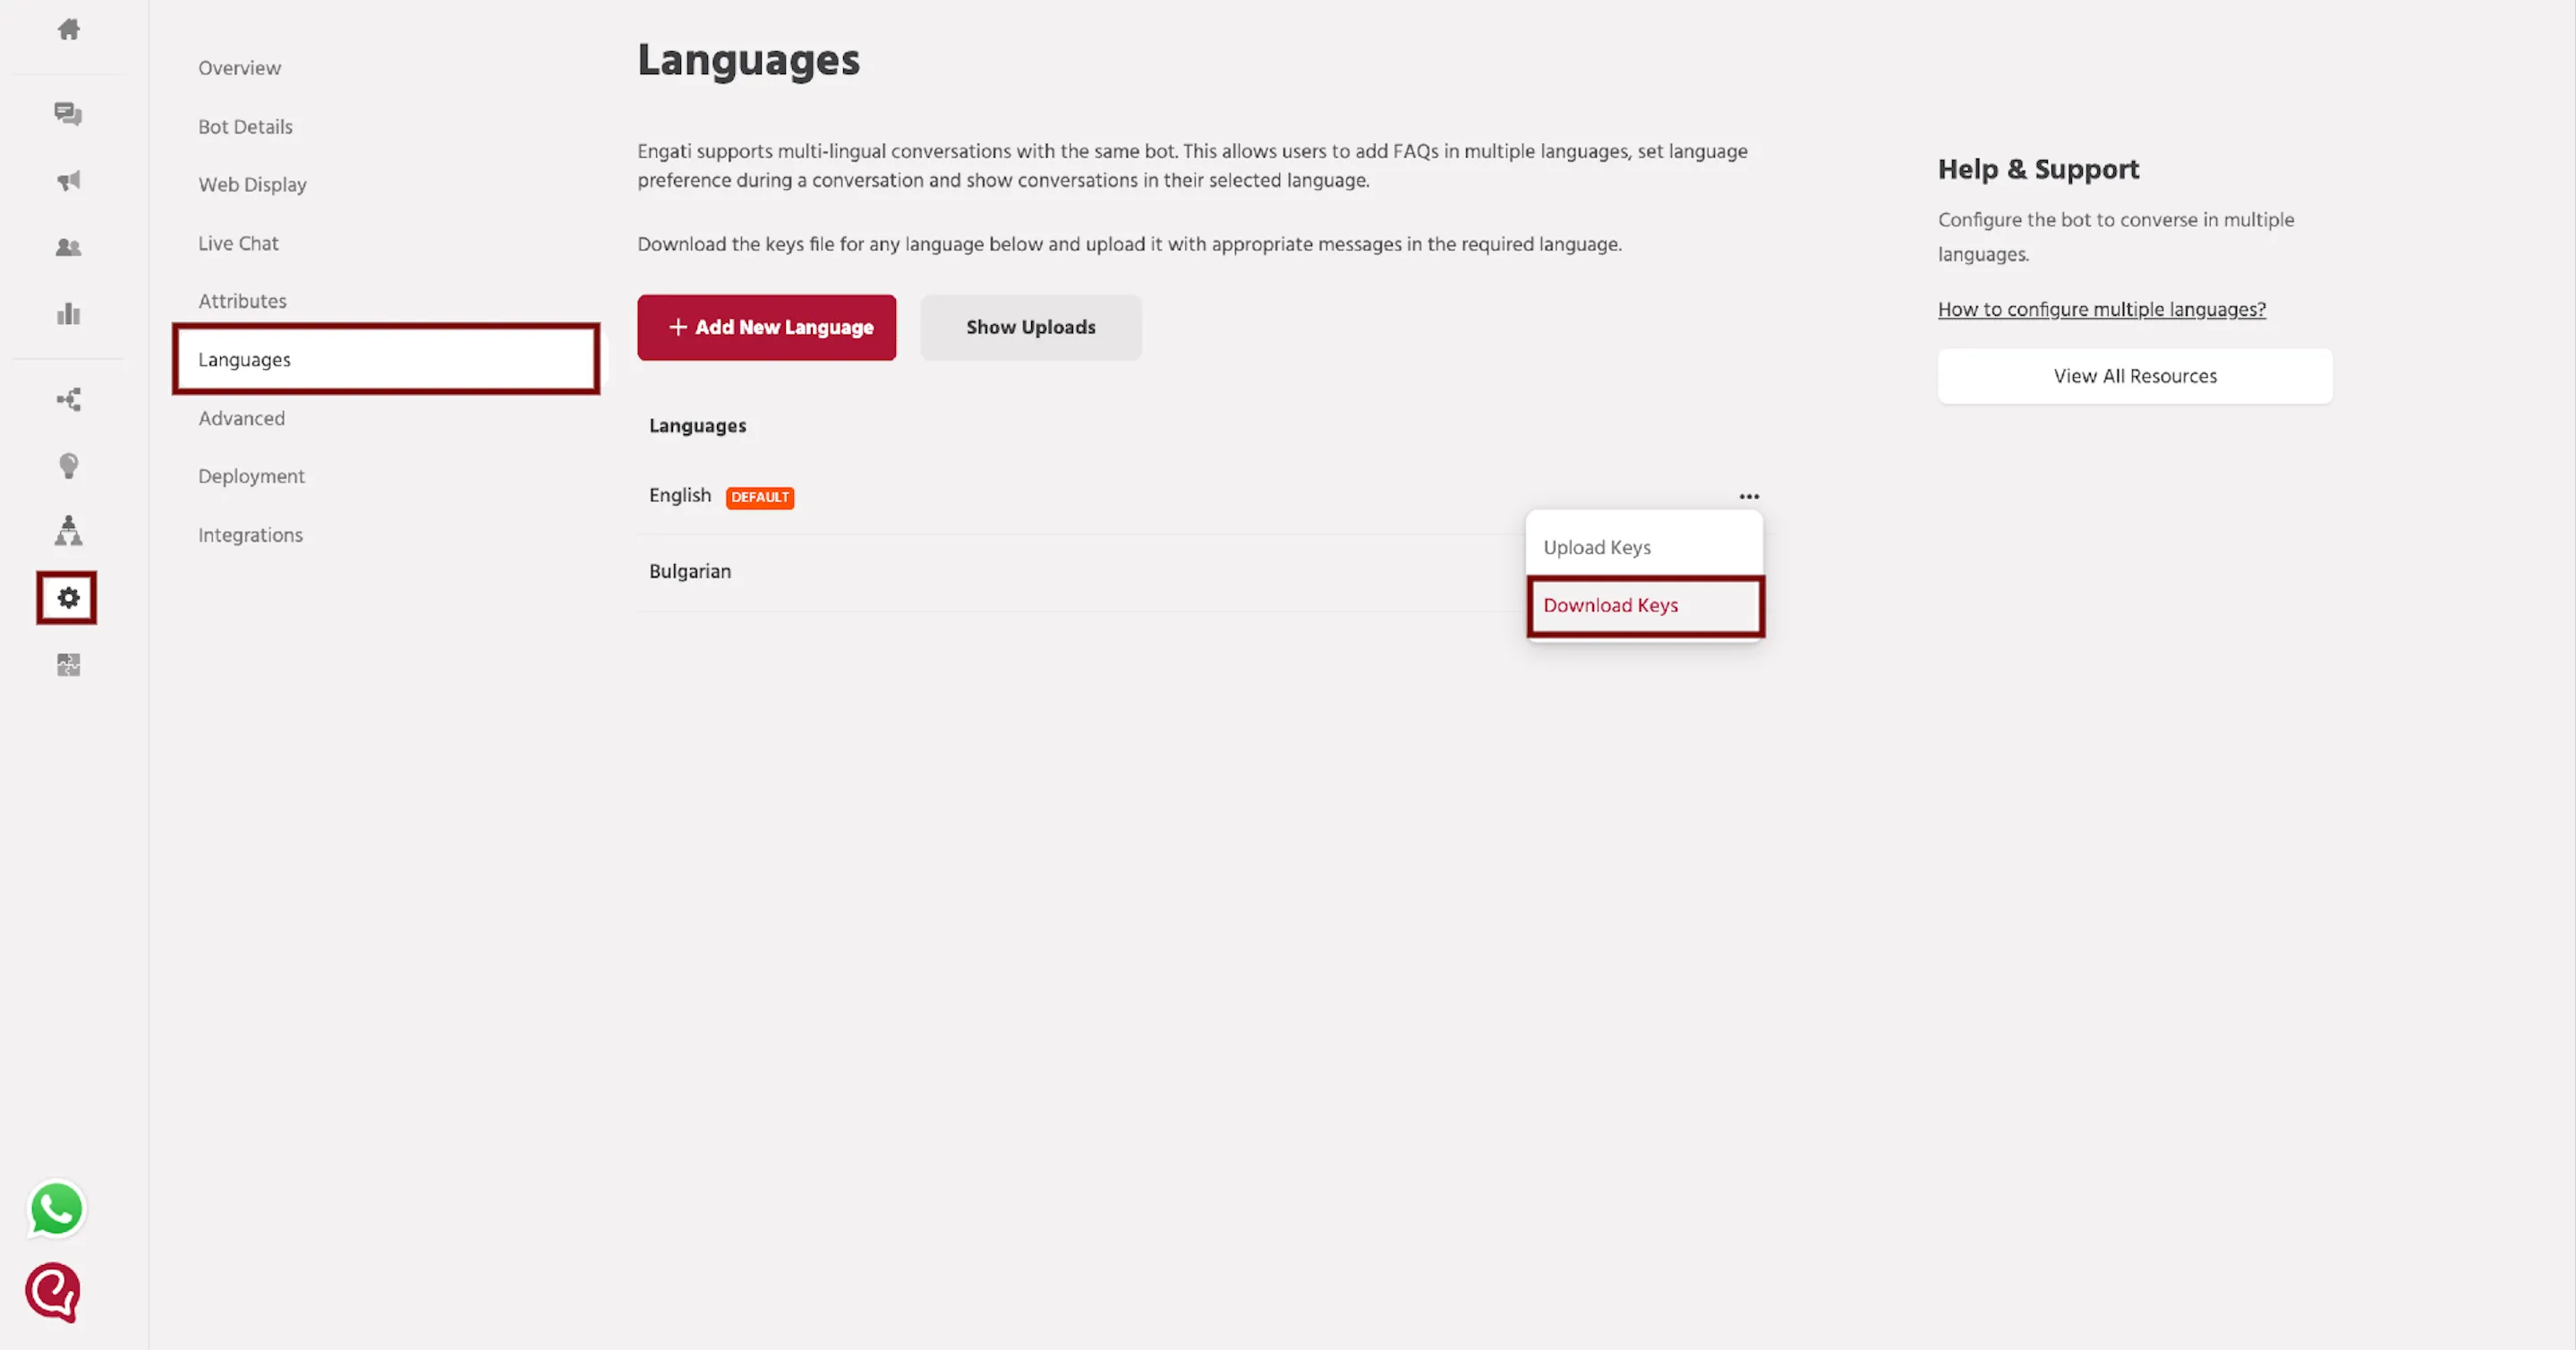Open the Broadcast megaphone icon
Viewport: 2576px width, 1350px height.
coord(68,180)
